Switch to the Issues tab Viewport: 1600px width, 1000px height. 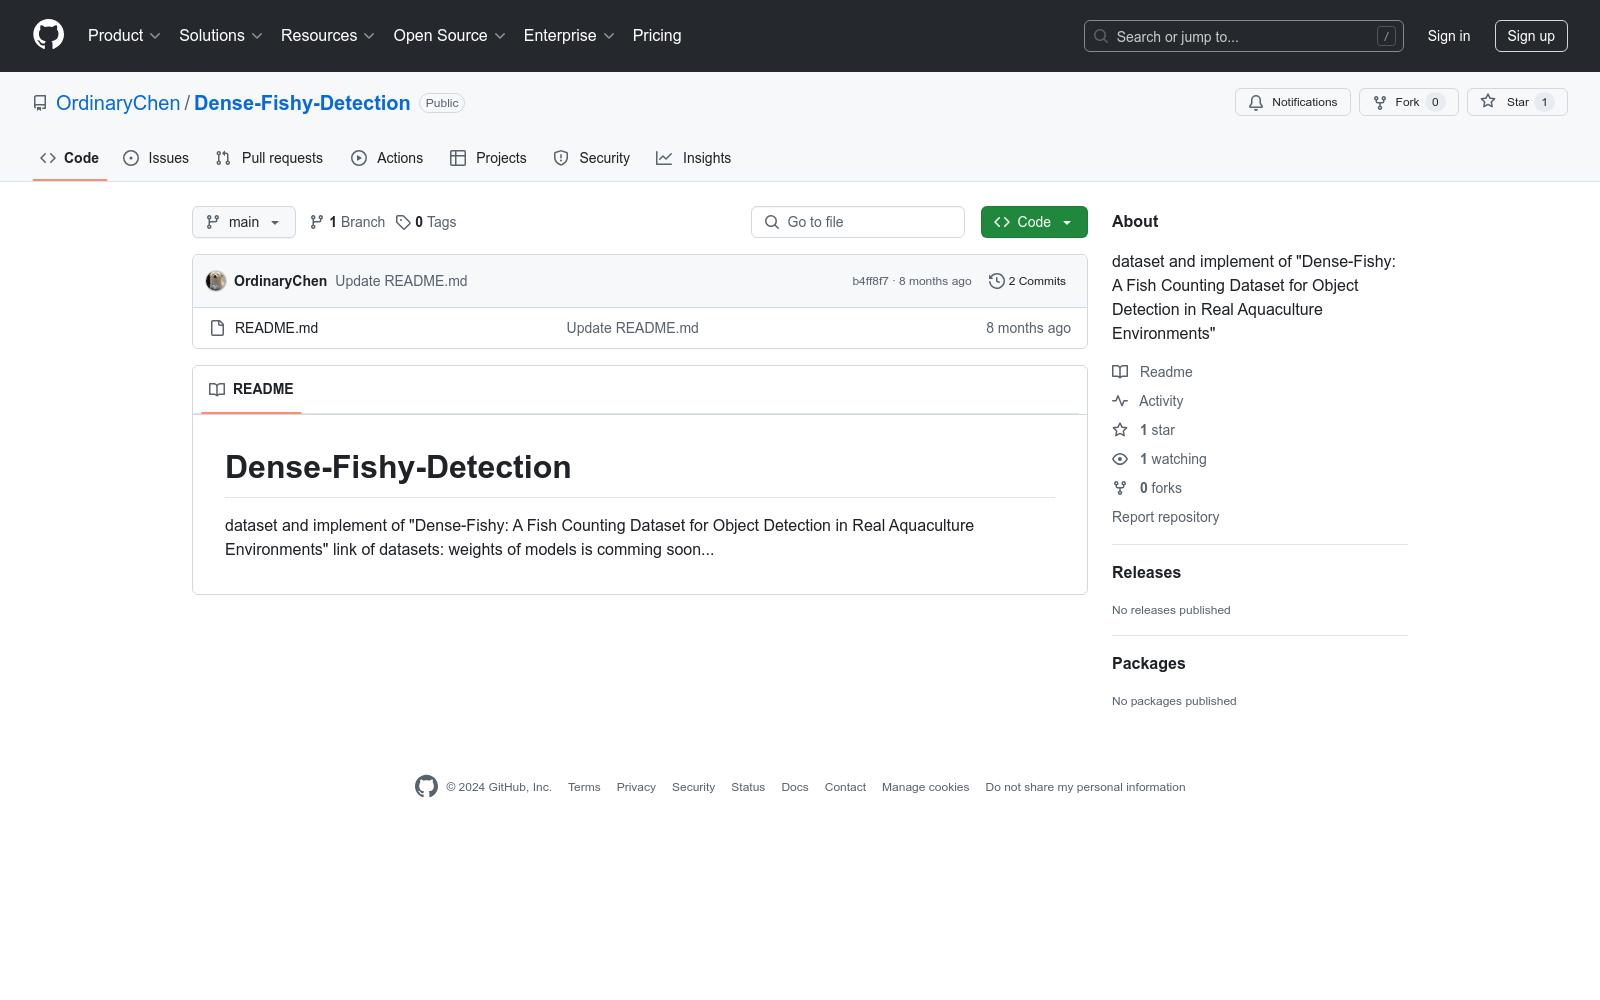(156, 158)
